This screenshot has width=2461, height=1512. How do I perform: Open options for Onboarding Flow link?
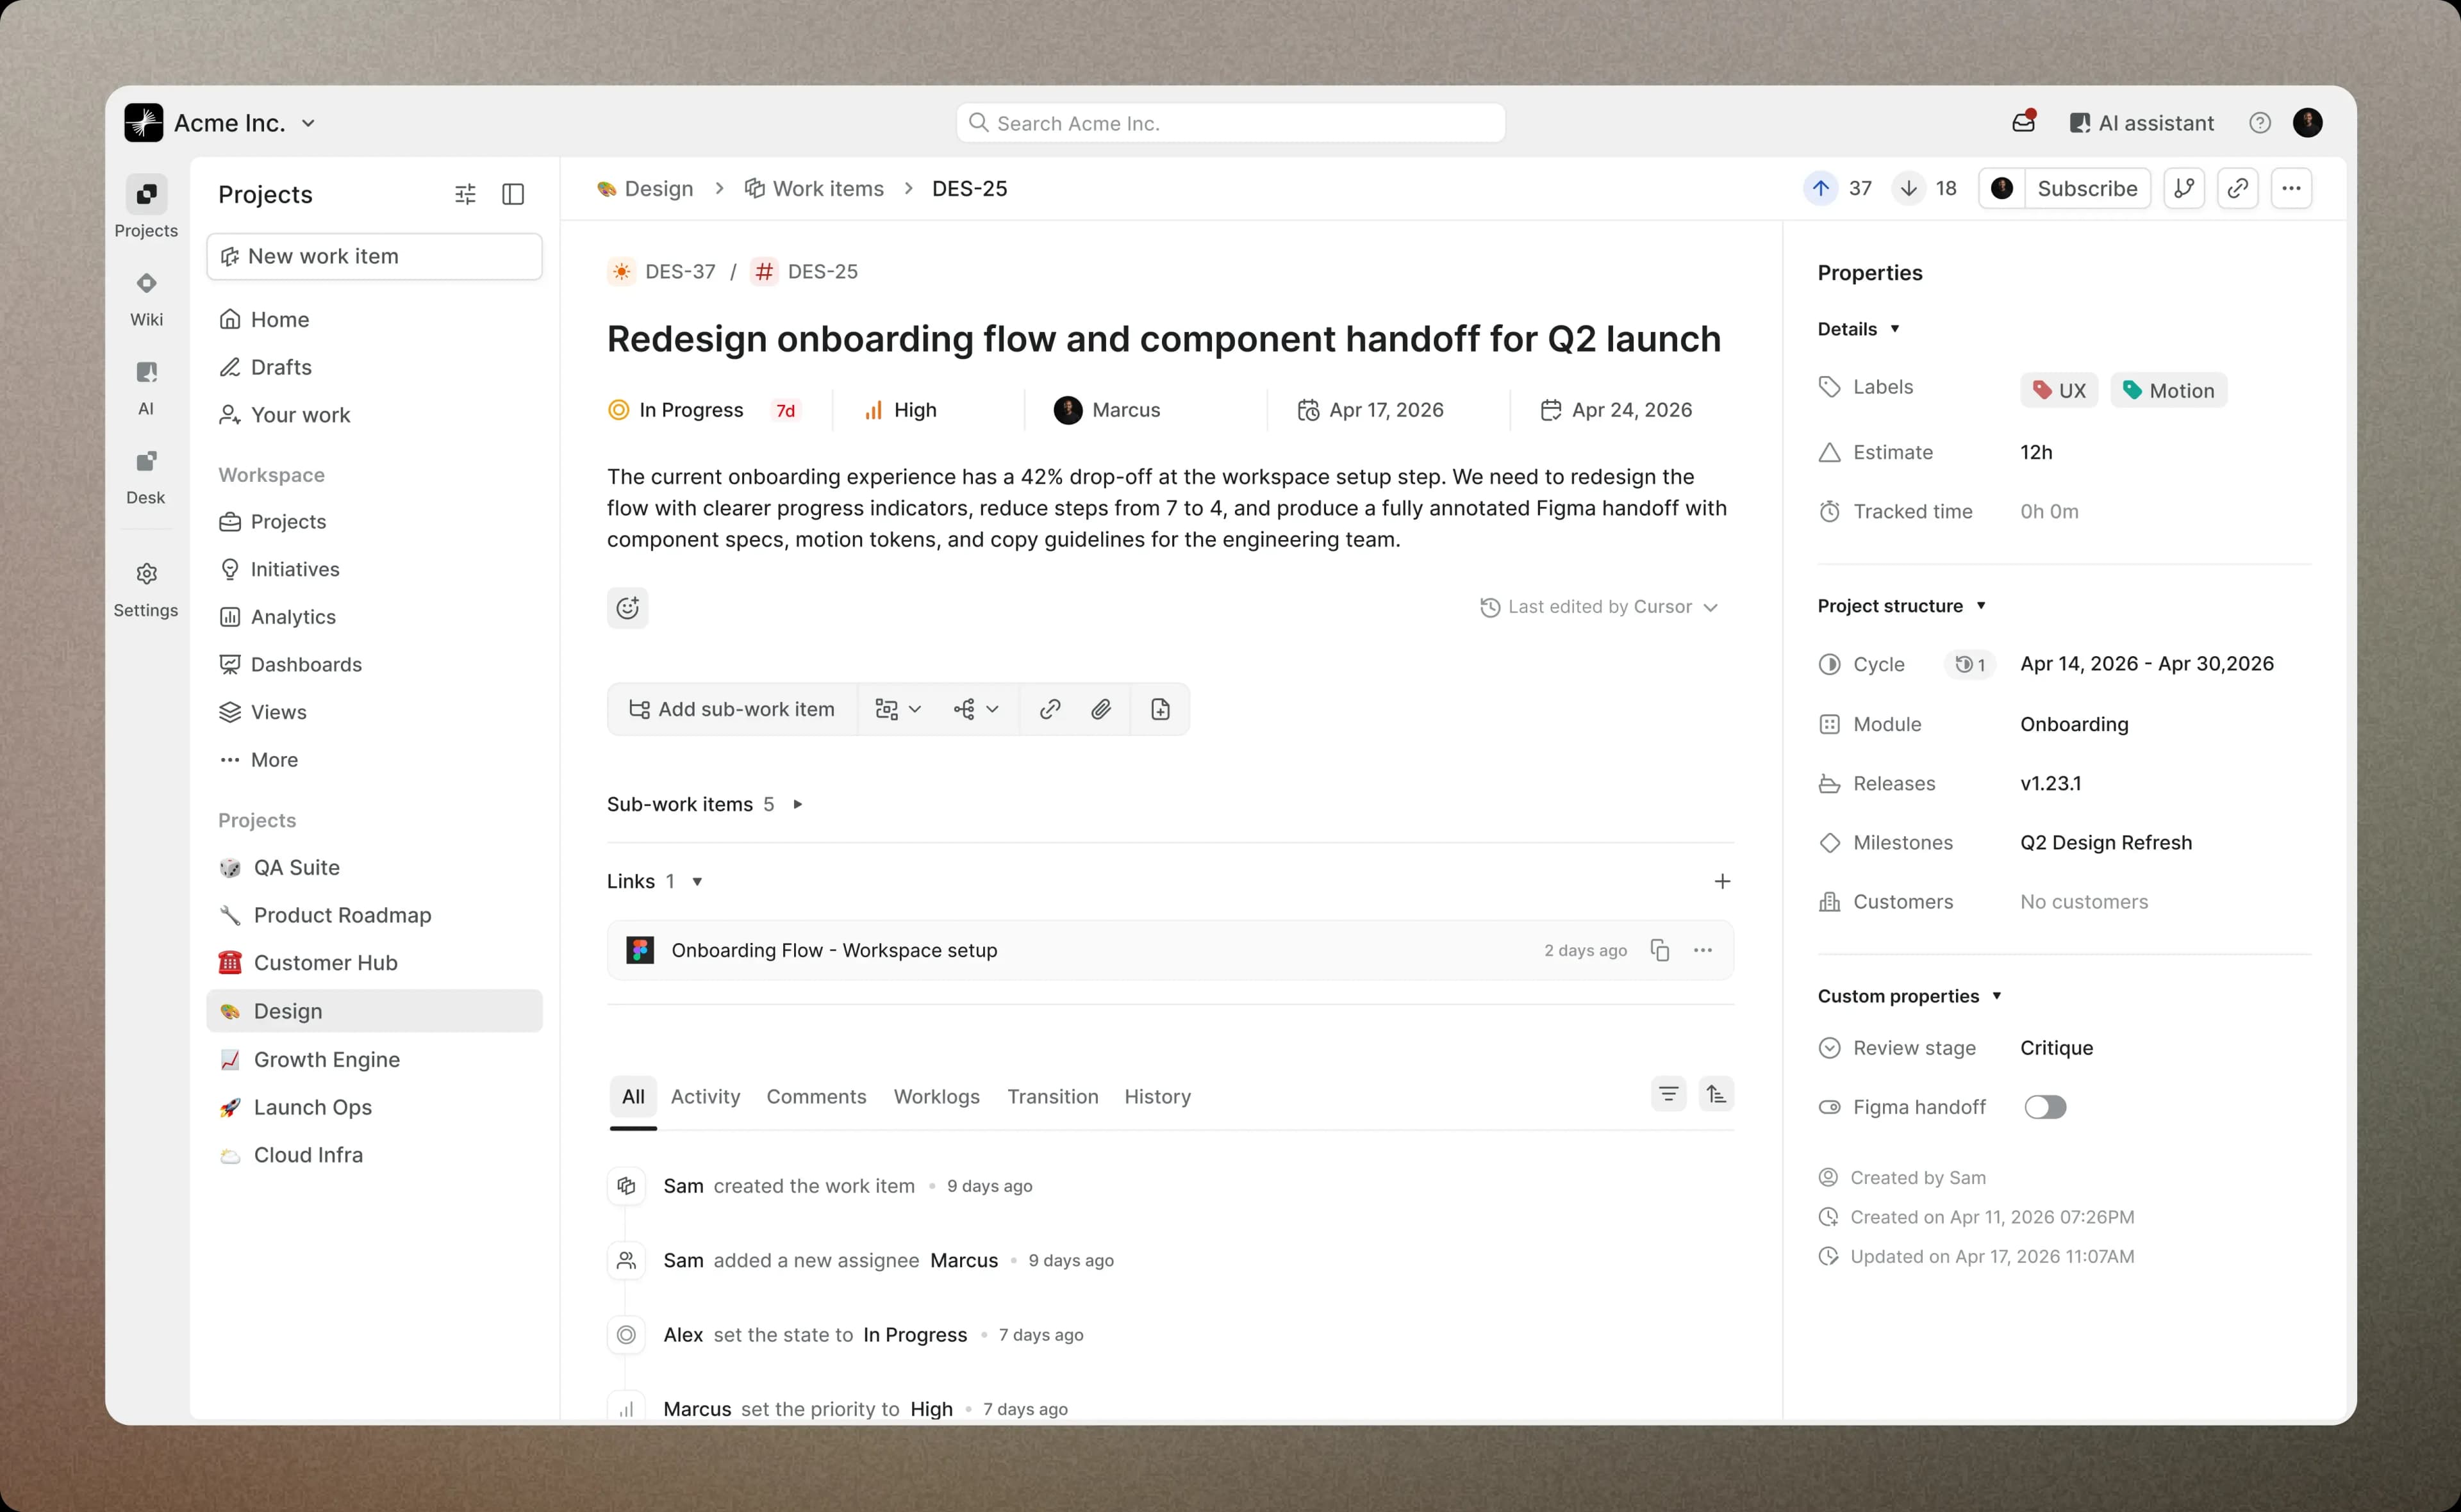pyautogui.click(x=1703, y=950)
